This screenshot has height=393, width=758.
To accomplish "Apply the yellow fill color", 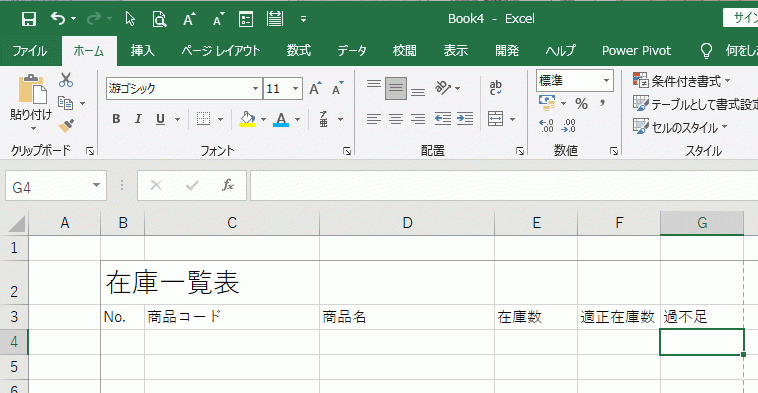I will point(247,119).
